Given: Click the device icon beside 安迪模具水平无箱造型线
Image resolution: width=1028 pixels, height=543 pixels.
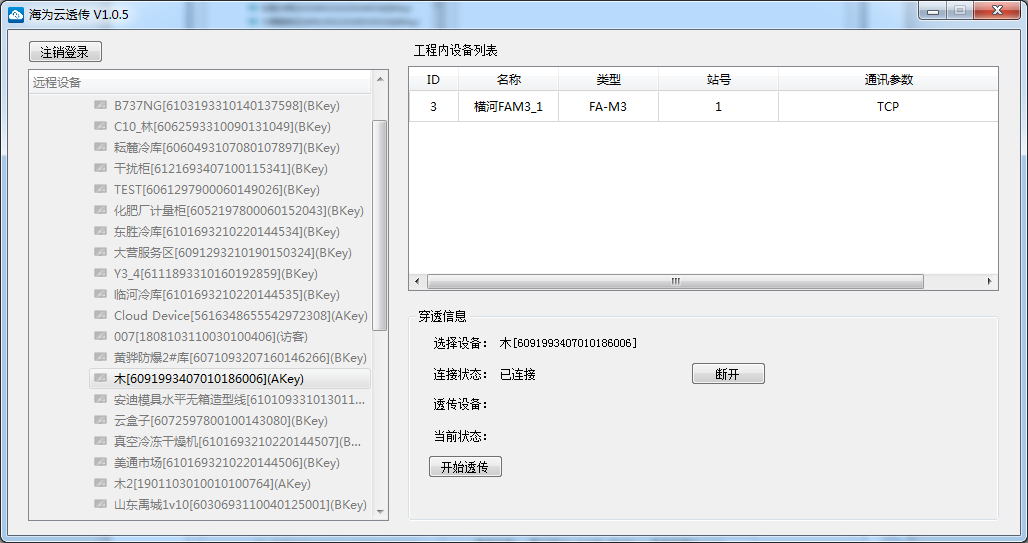Looking at the screenshot, I should pyautogui.click(x=100, y=399).
